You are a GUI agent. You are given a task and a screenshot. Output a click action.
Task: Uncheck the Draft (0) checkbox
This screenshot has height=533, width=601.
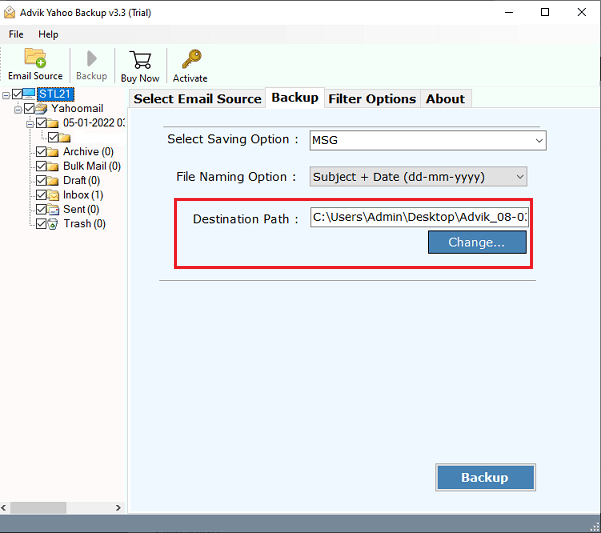(x=41, y=181)
